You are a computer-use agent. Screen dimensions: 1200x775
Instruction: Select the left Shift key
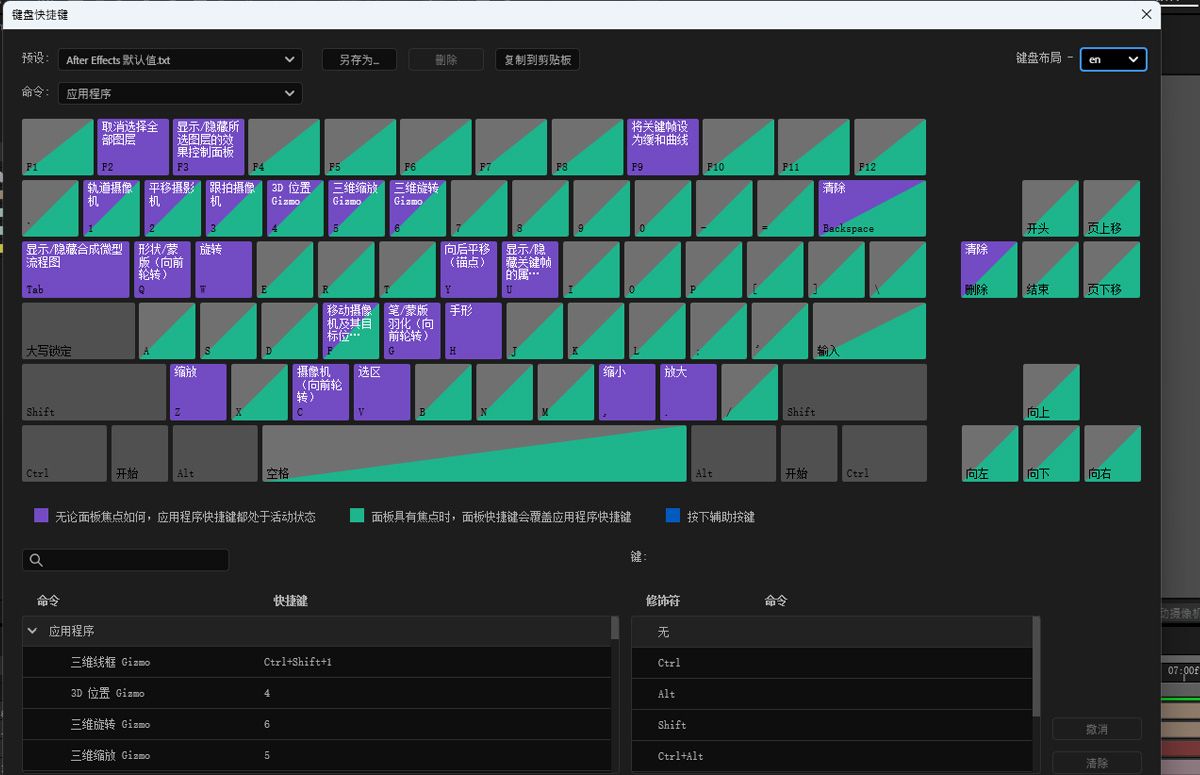click(94, 392)
